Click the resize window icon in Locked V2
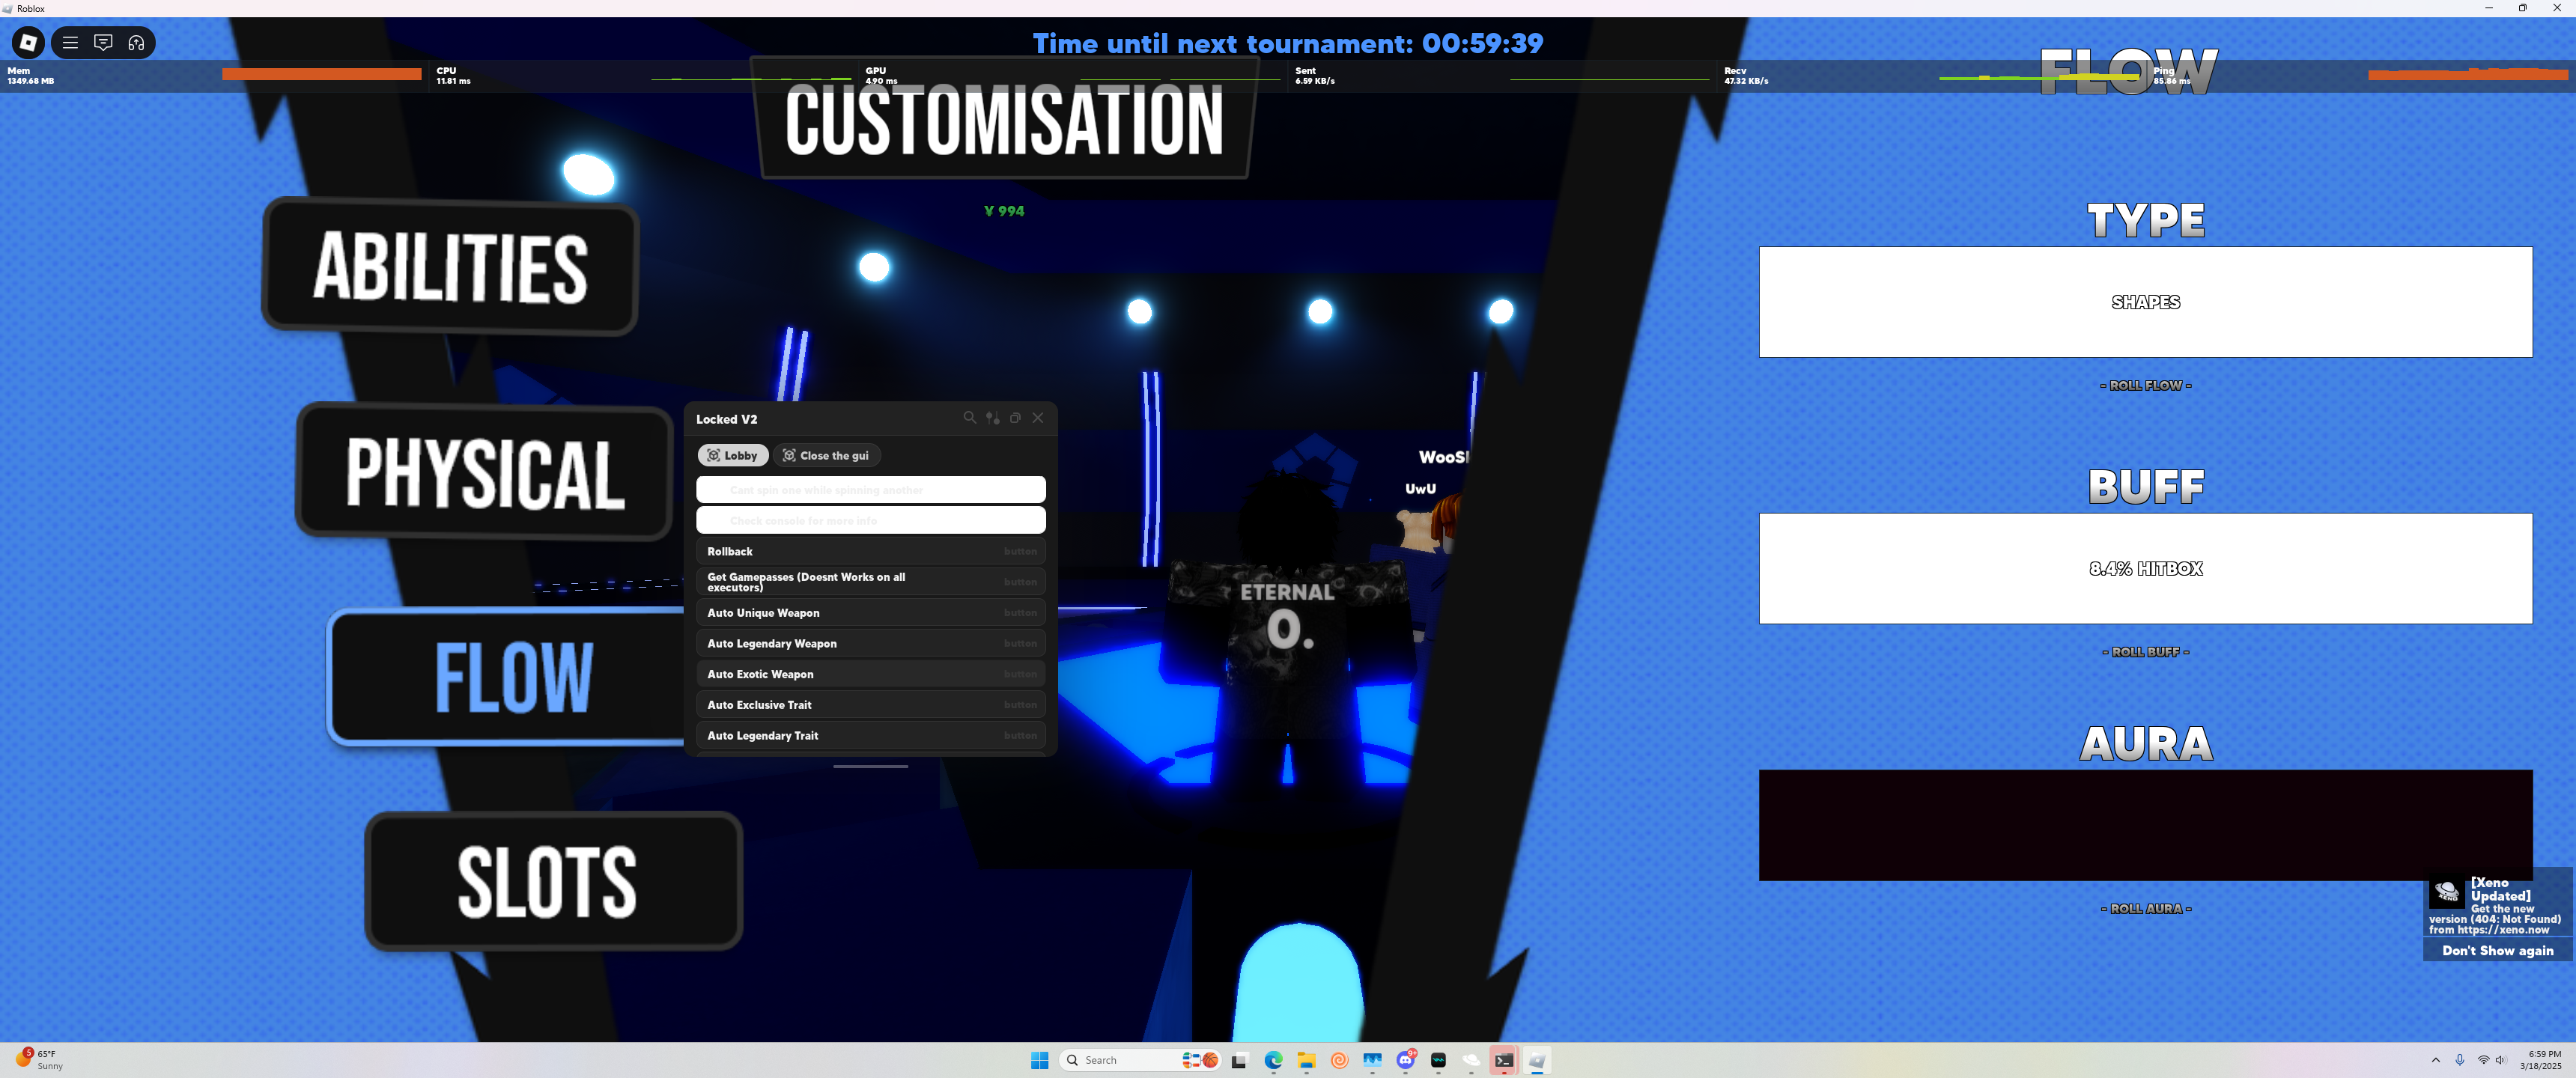 click(1015, 418)
